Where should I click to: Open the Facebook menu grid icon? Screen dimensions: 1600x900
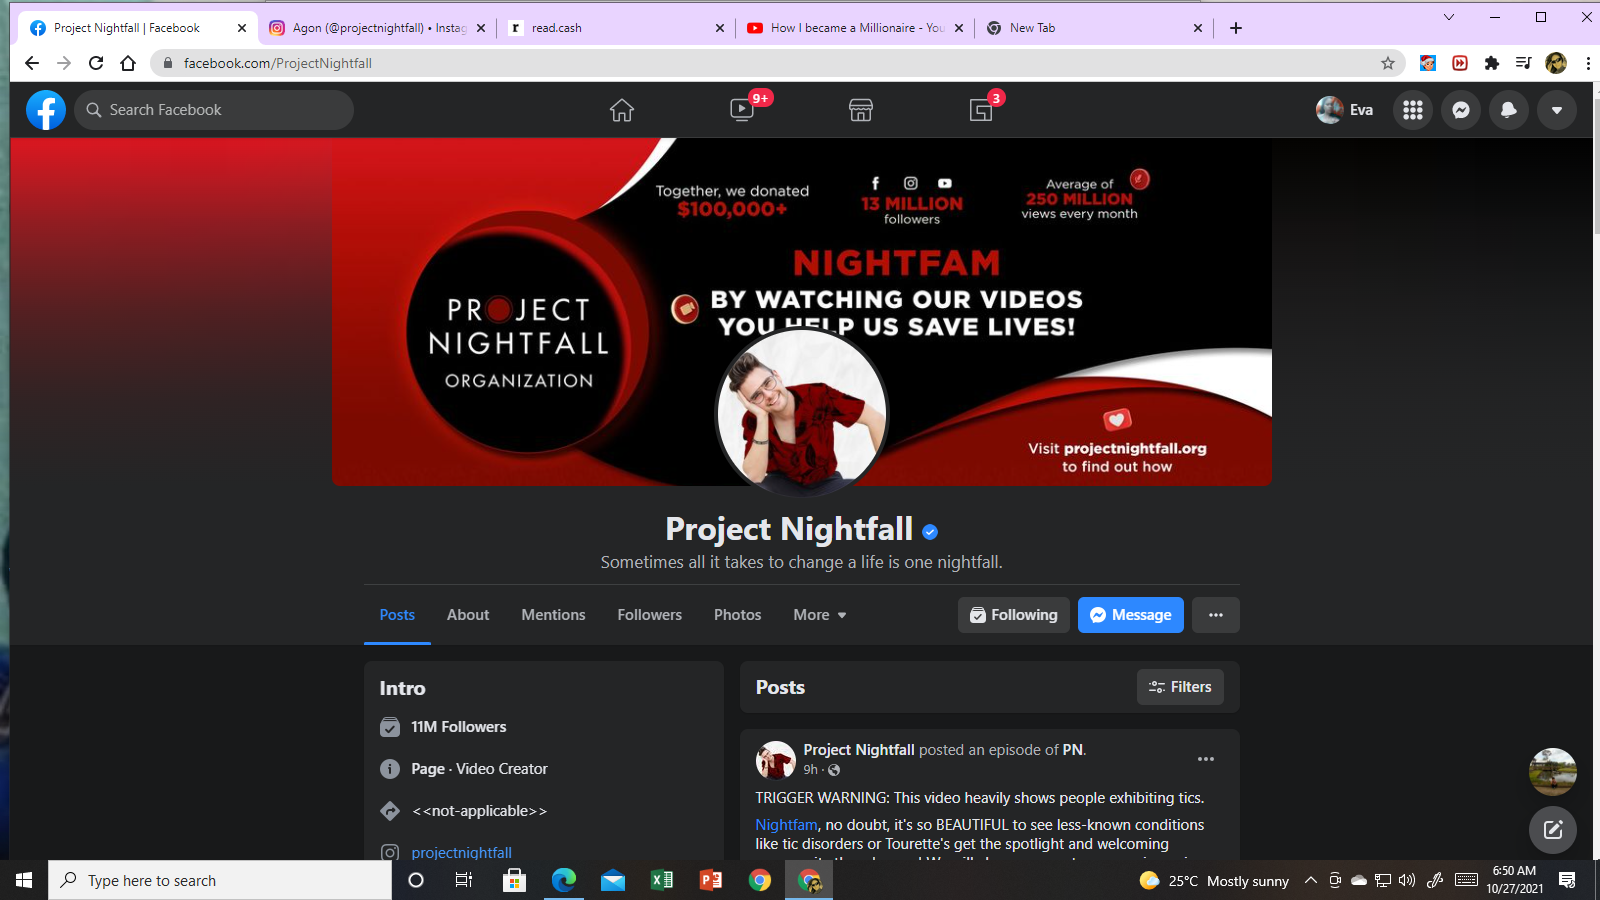[1413, 110]
